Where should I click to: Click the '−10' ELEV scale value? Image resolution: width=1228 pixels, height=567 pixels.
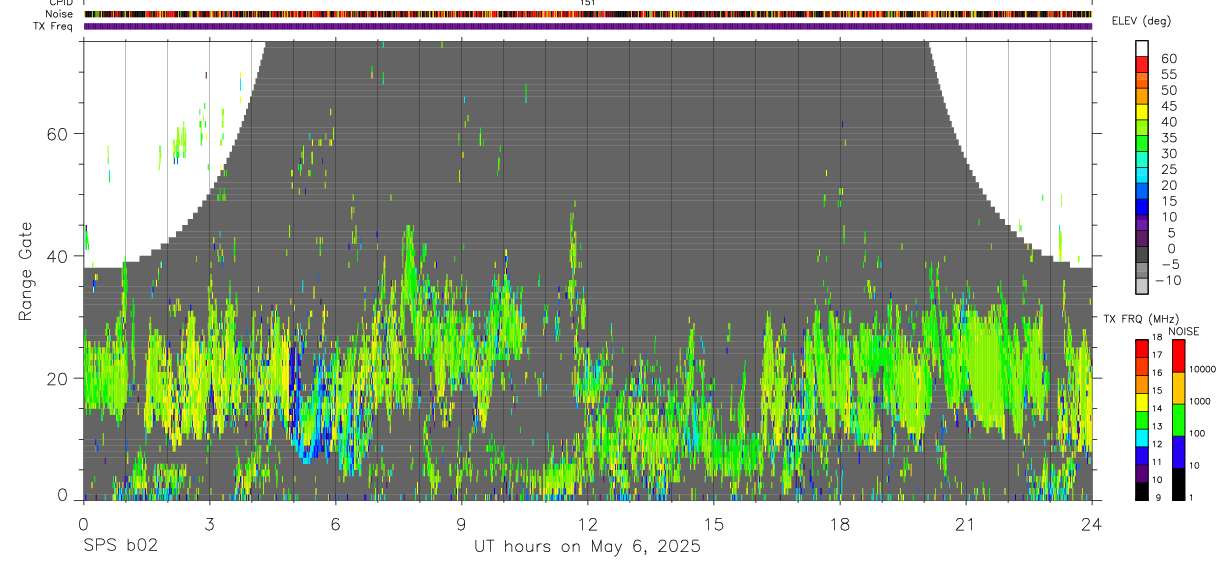point(1167,281)
